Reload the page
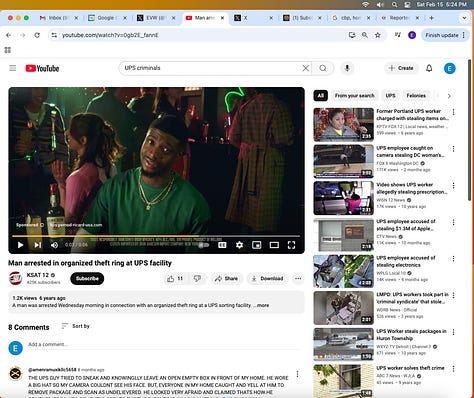Viewport: 474px width, 398px height. (x=37, y=35)
